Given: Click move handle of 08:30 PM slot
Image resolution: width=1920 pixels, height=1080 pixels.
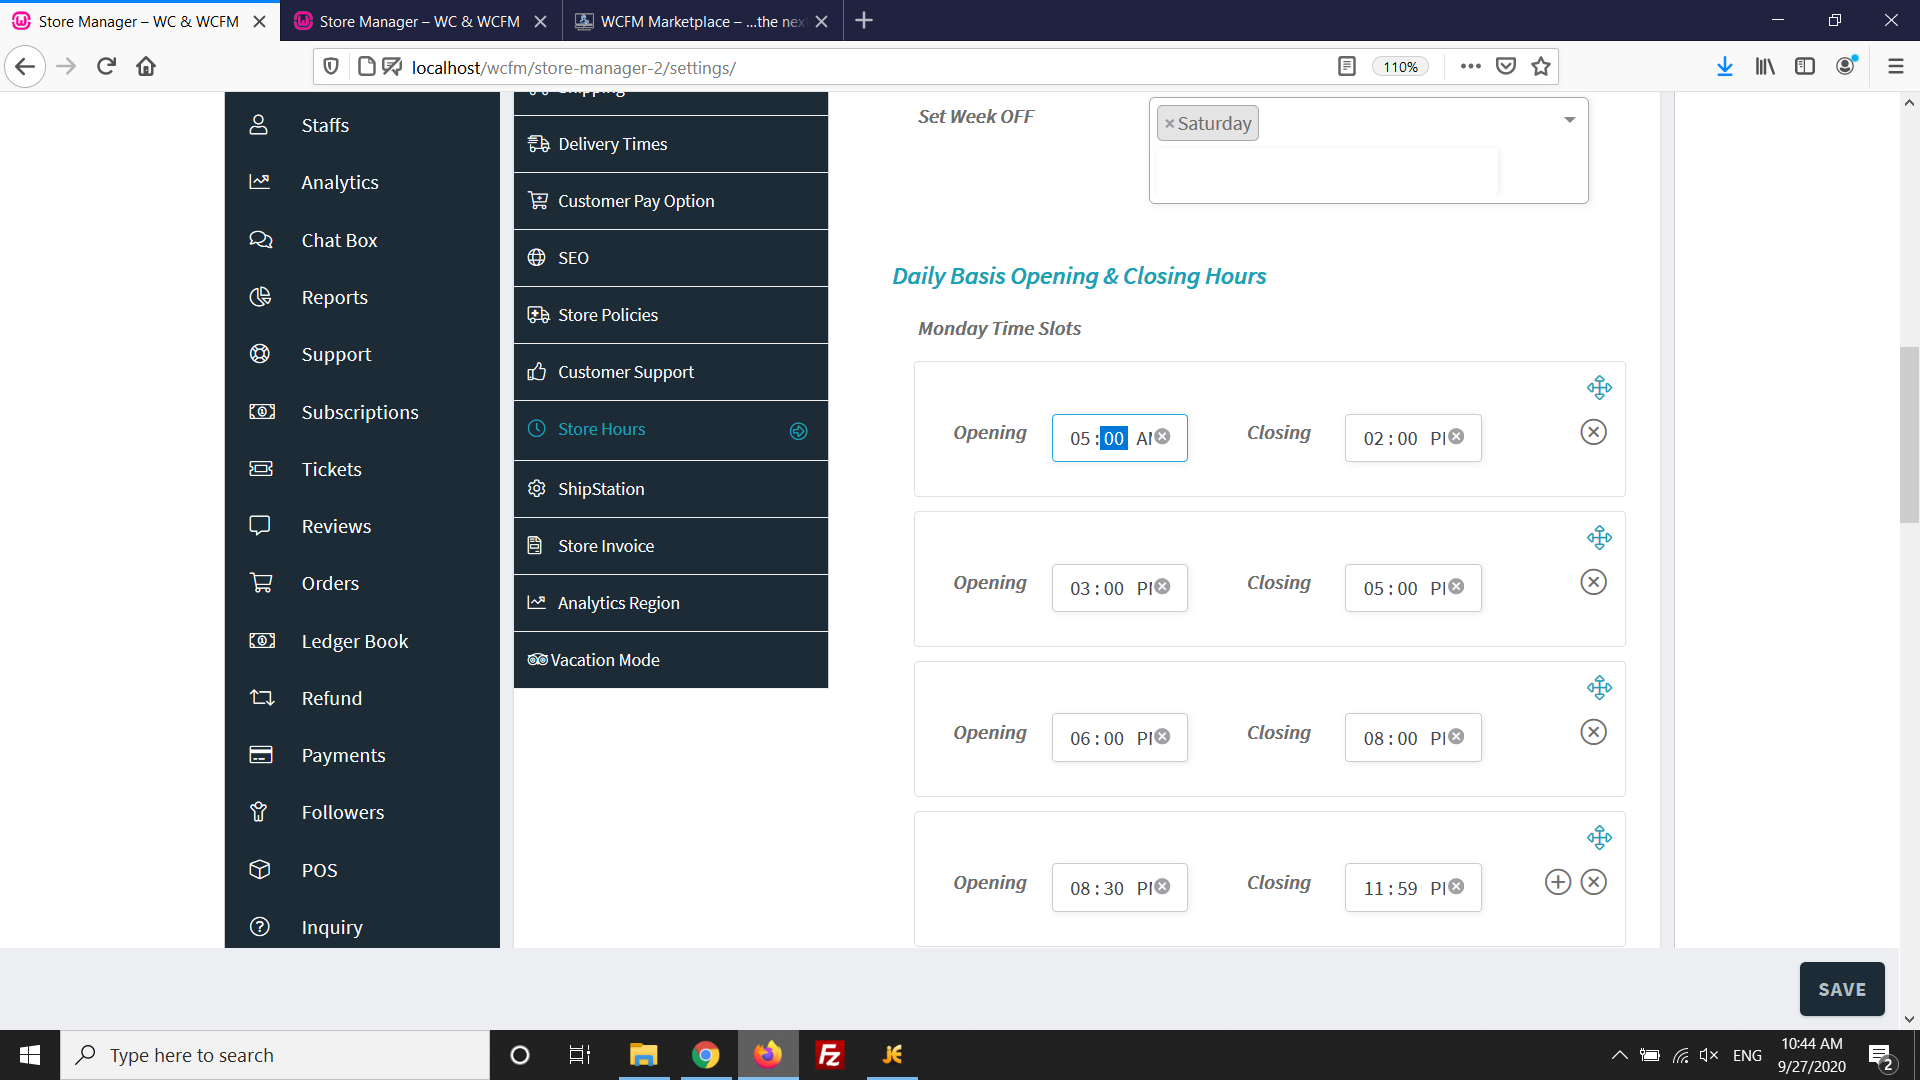Looking at the screenshot, I should pyautogui.click(x=1599, y=838).
